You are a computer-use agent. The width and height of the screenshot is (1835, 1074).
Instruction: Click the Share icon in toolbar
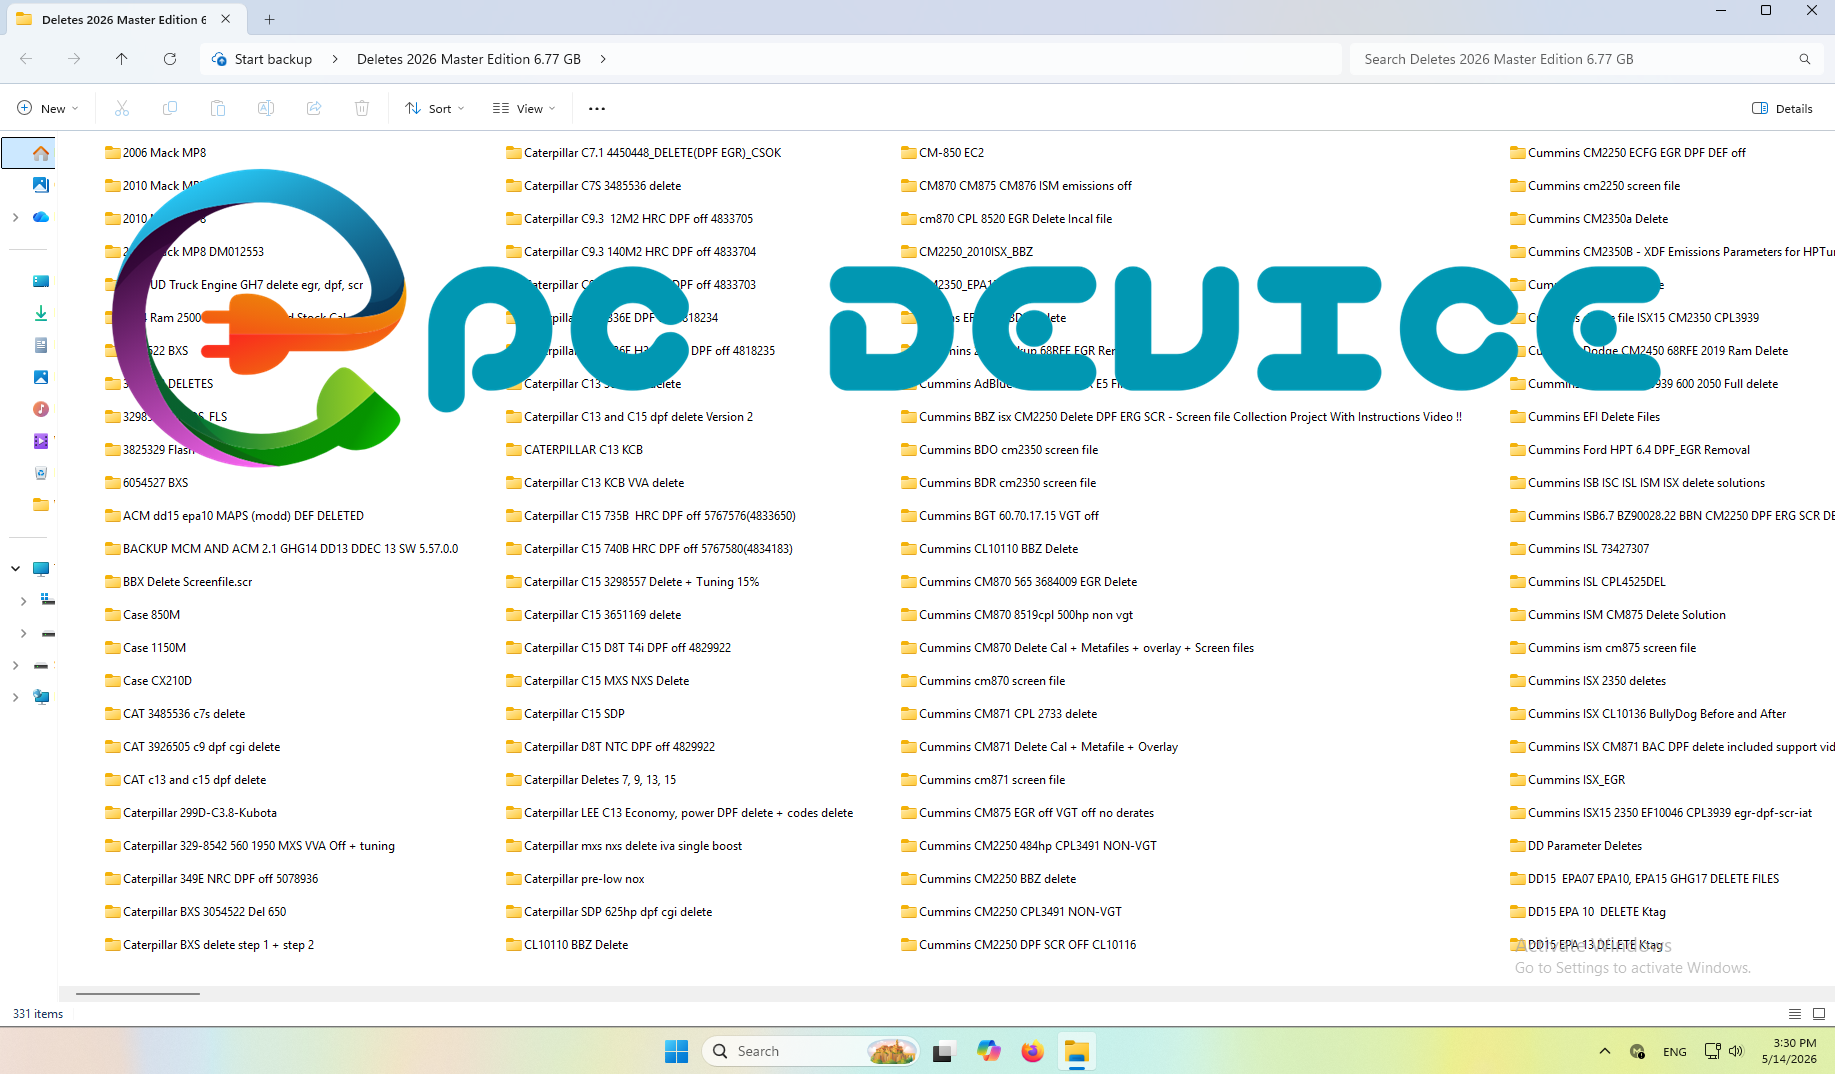(x=314, y=108)
